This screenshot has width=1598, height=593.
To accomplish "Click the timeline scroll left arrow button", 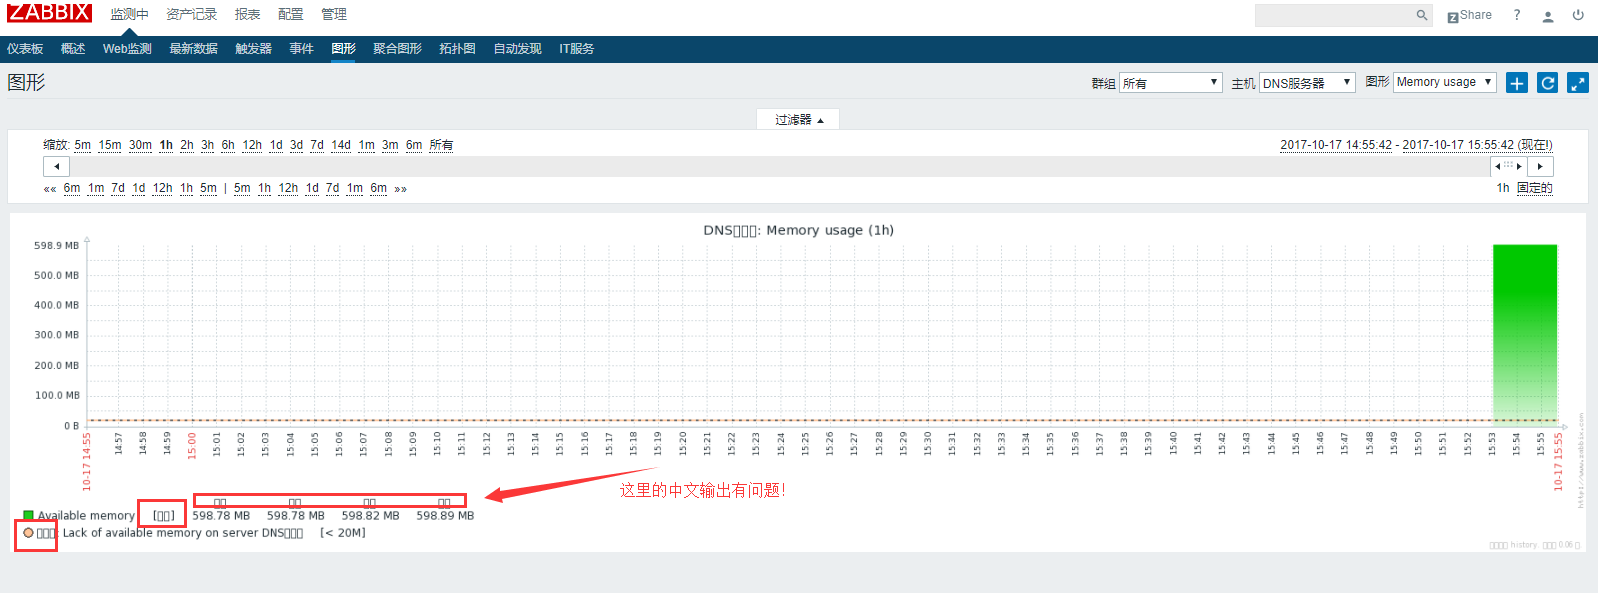I will coord(56,166).
